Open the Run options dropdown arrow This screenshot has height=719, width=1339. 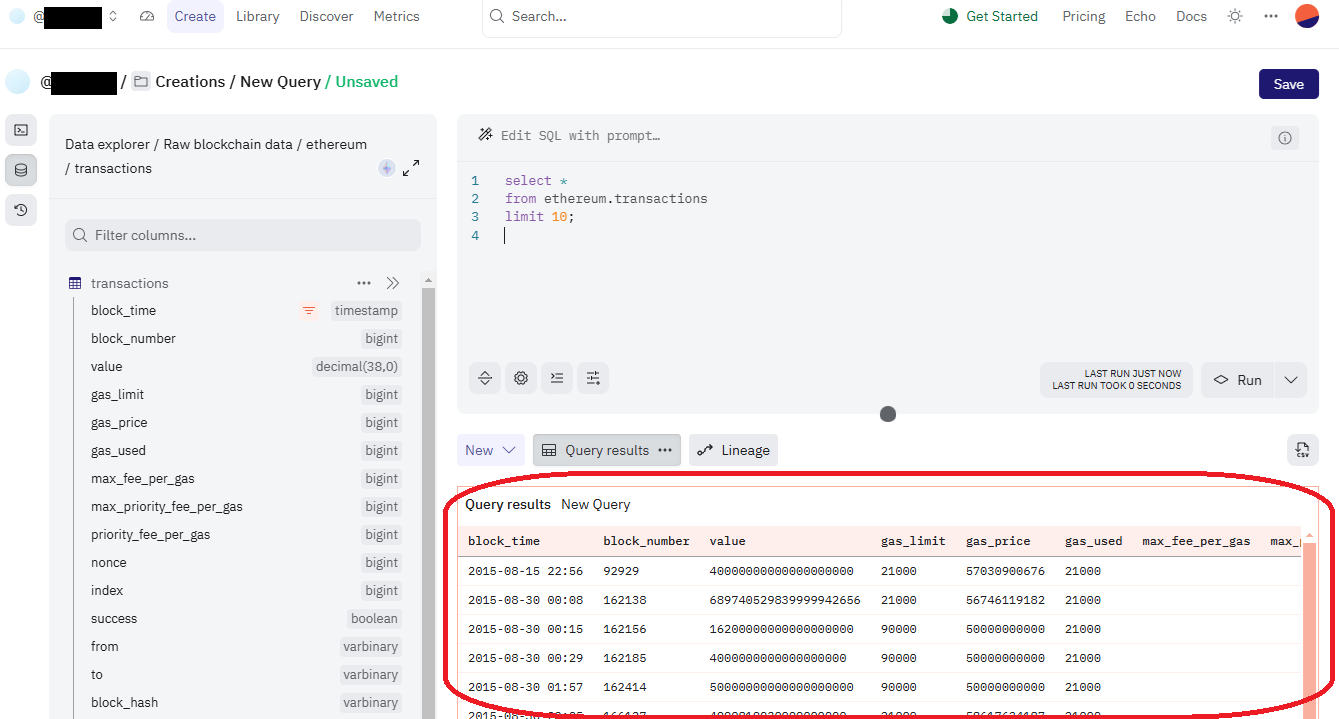[1291, 380]
